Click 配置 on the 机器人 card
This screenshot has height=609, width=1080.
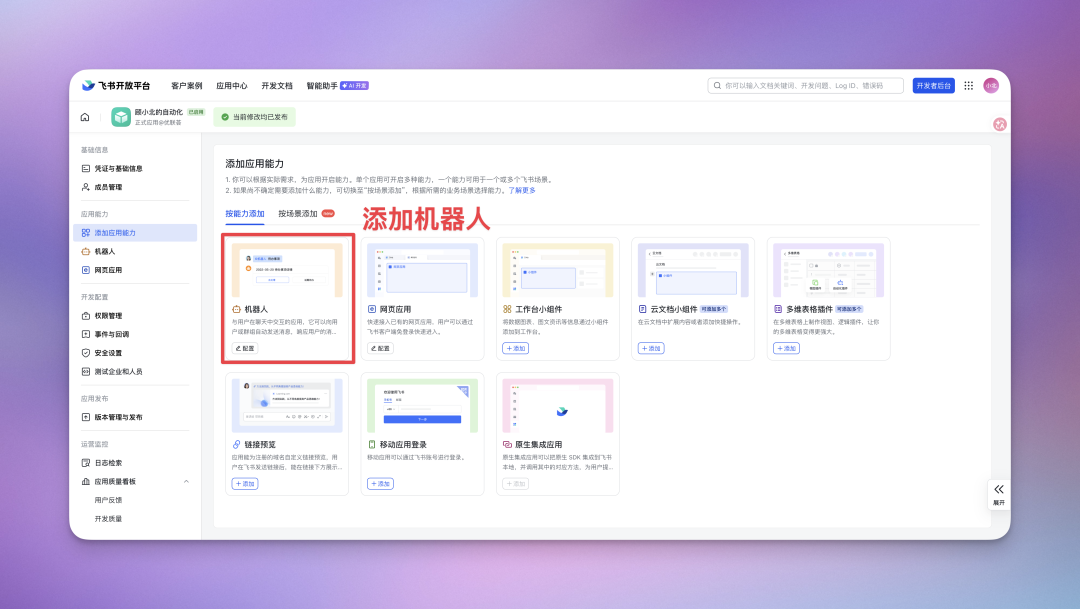point(245,348)
